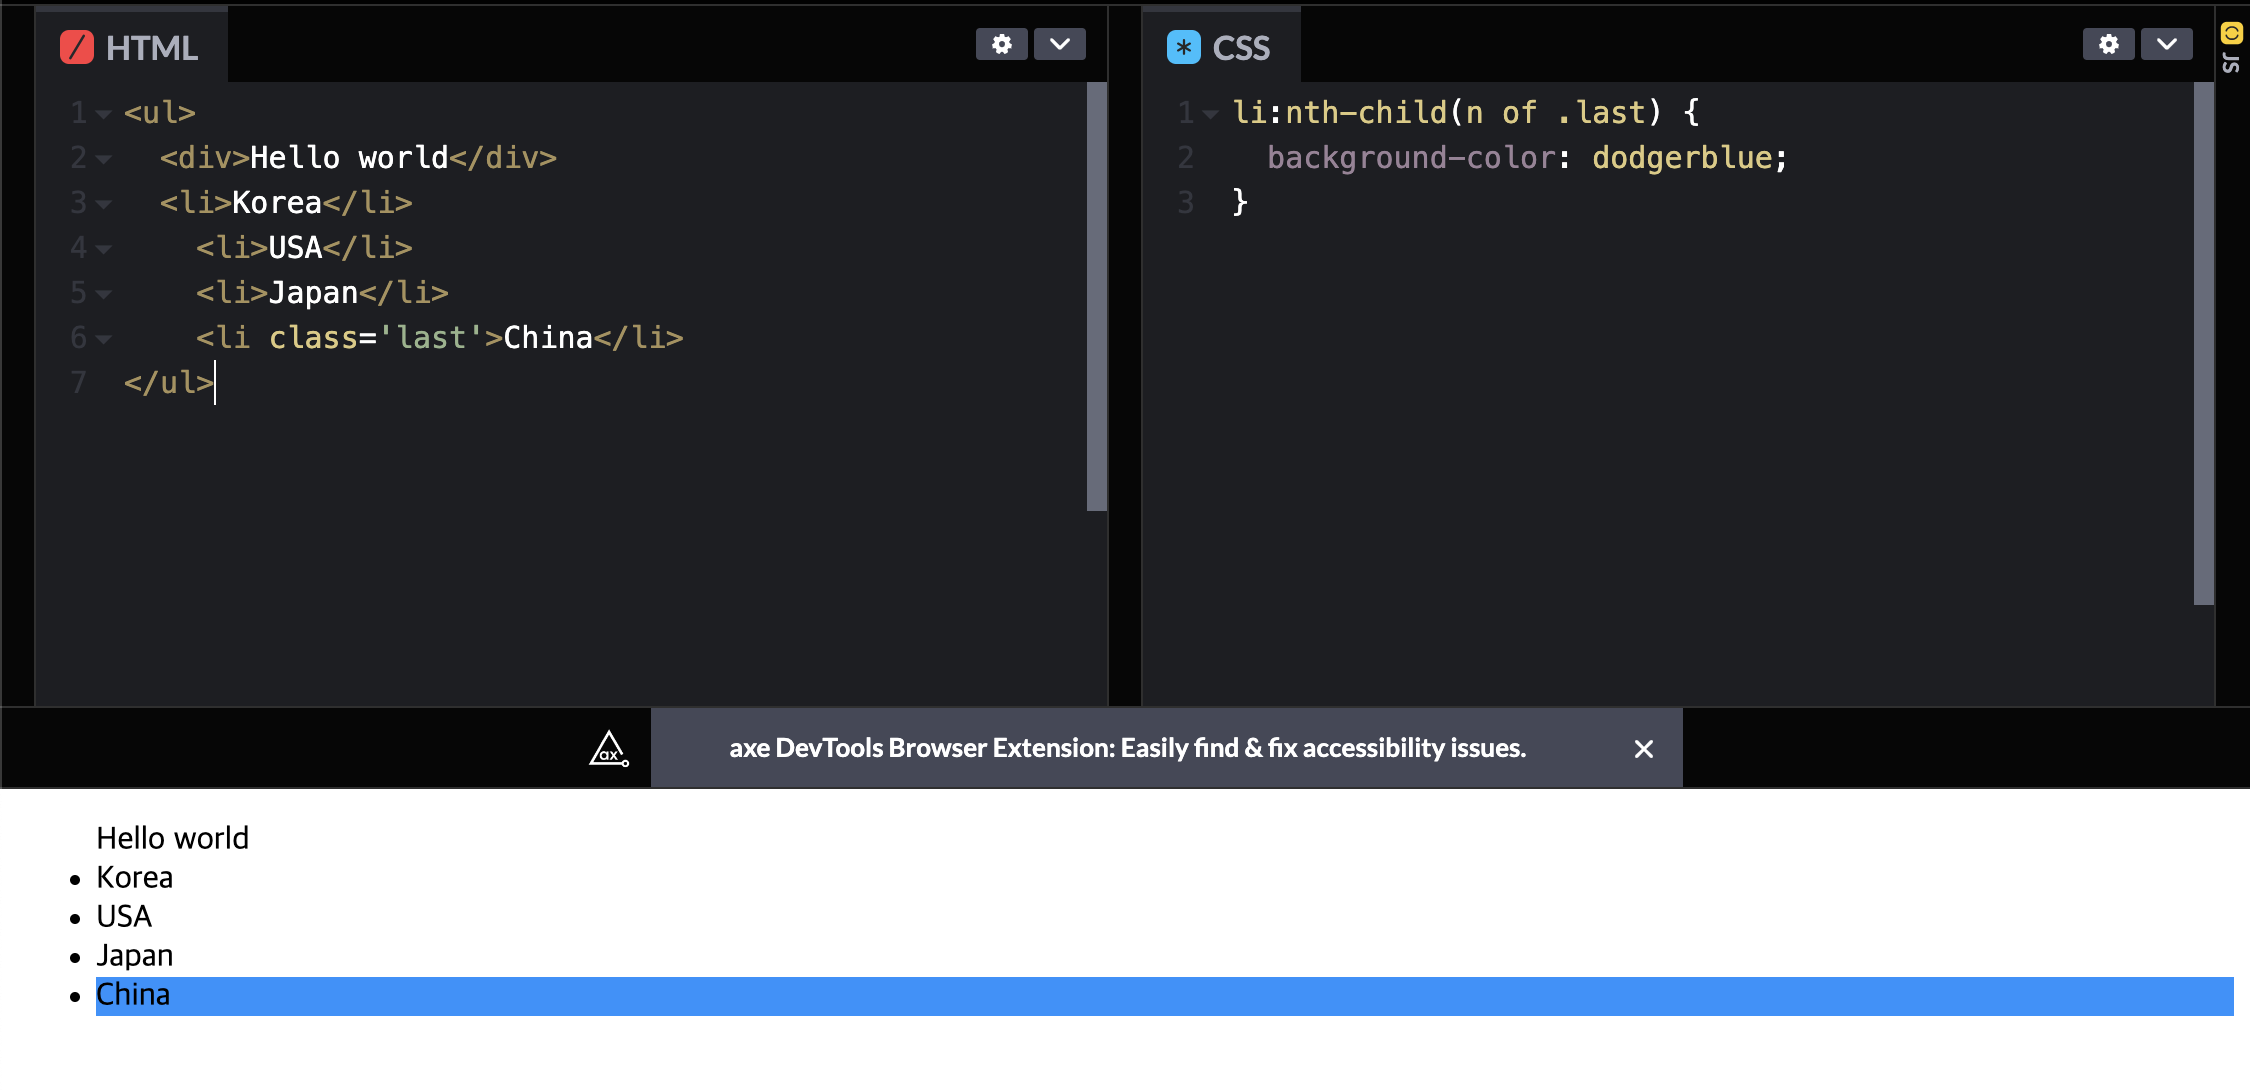2250x1092 pixels.
Task: Fold the CSS rule on line 1
Action: coord(1211,114)
